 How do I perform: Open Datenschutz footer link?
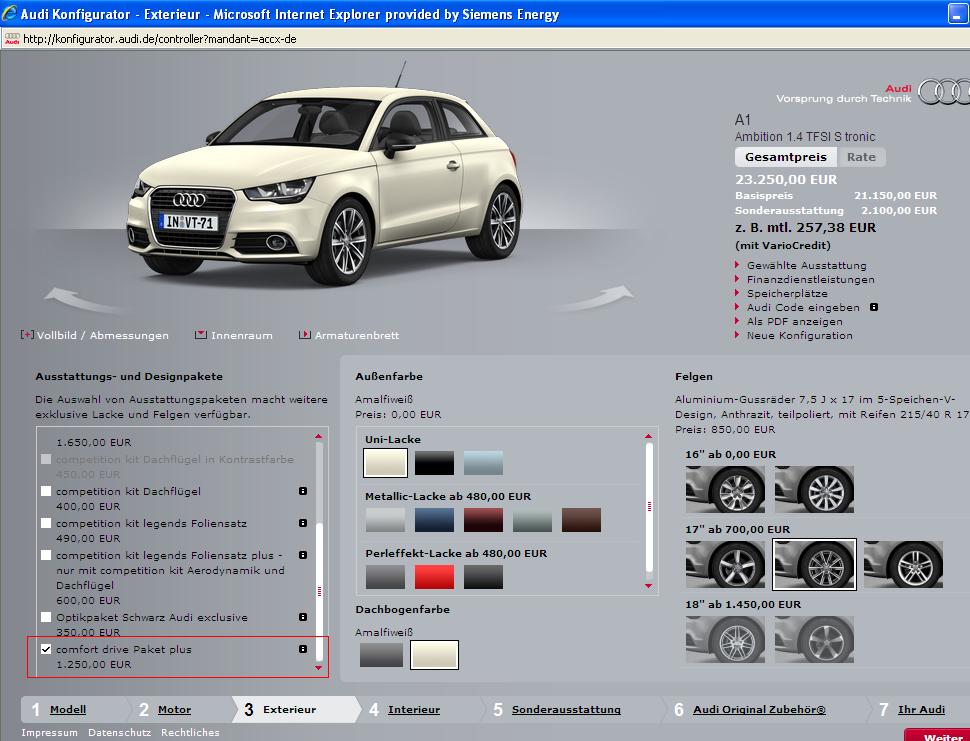click(119, 732)
